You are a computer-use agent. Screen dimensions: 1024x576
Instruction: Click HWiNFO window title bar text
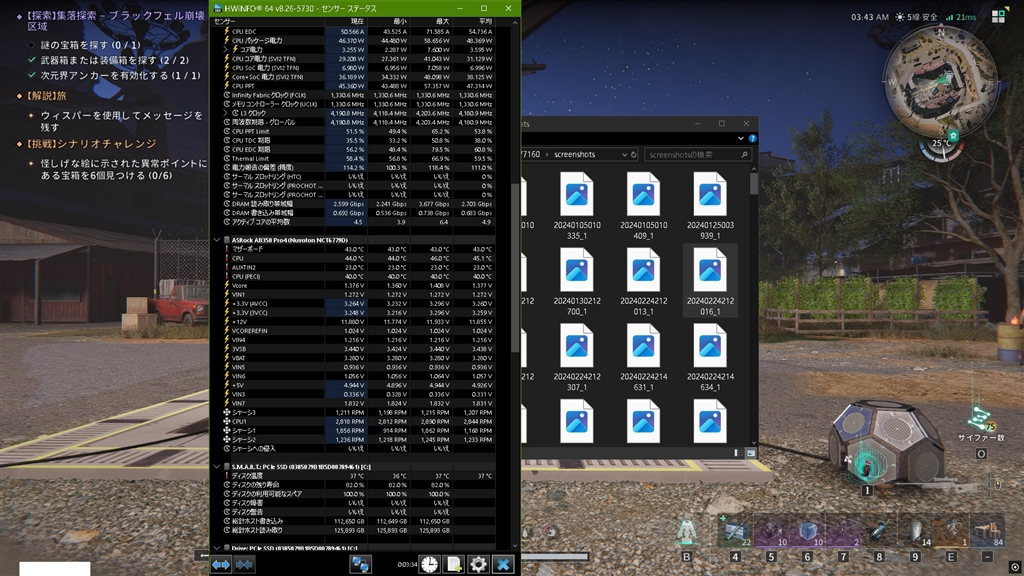click(x=300, y=8)
